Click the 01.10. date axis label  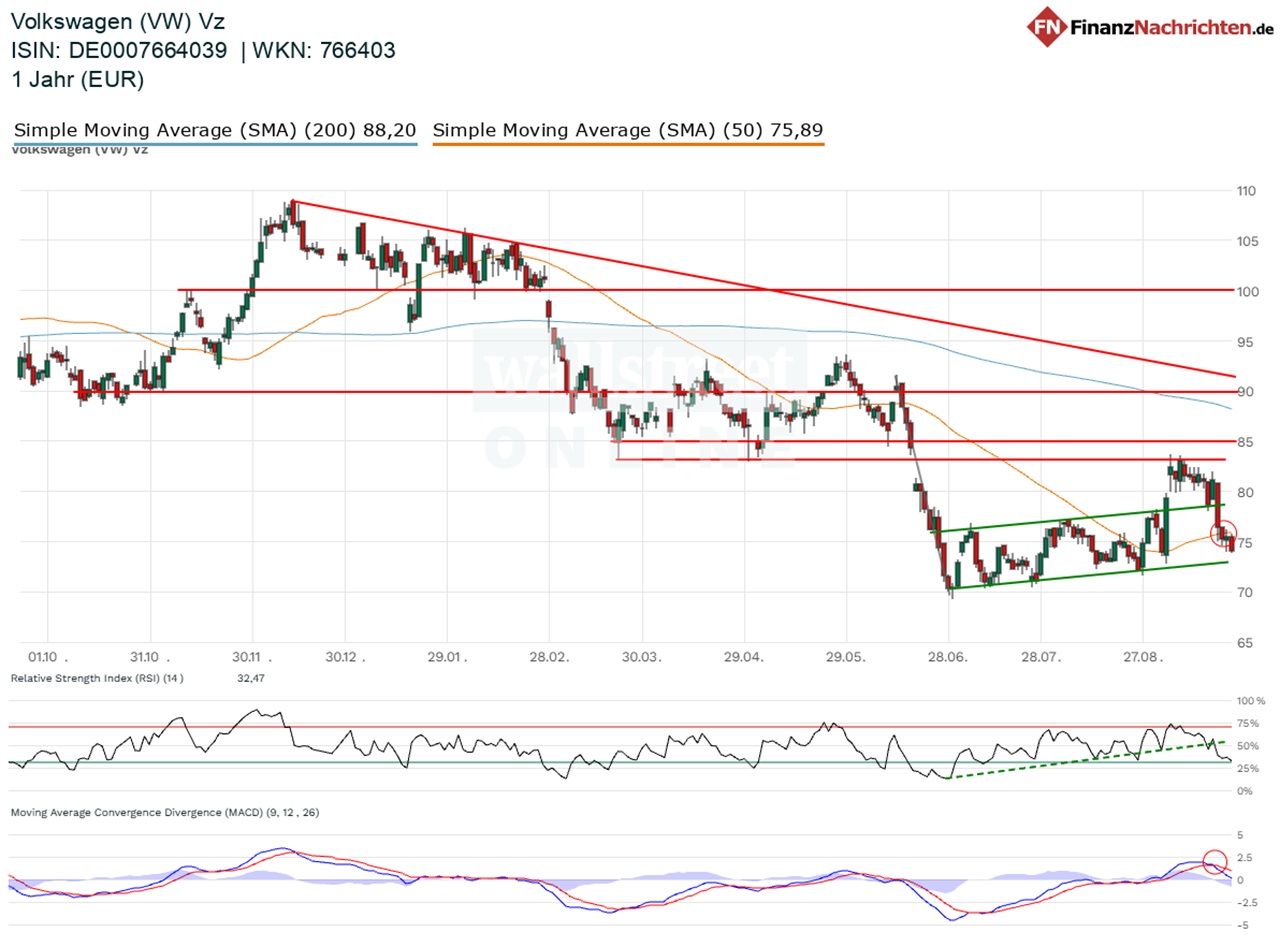(49, 656)
